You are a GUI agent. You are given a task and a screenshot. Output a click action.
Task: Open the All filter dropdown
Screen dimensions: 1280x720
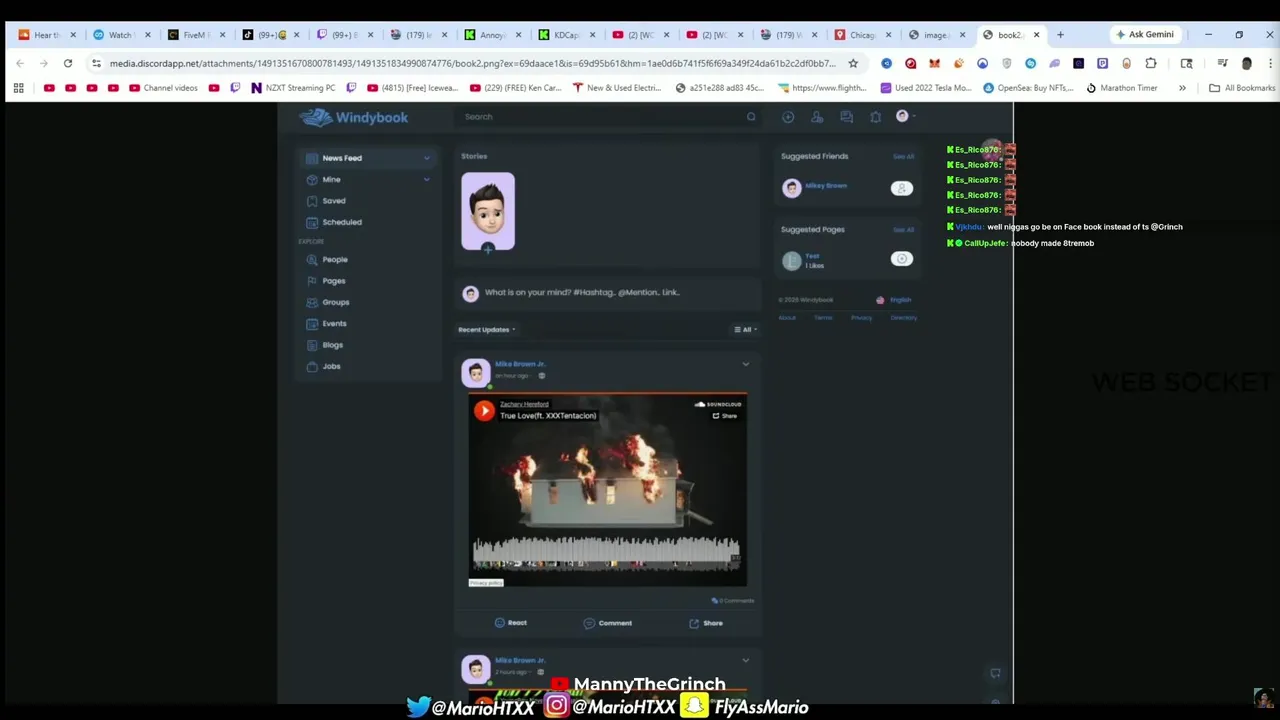(746, 330)
